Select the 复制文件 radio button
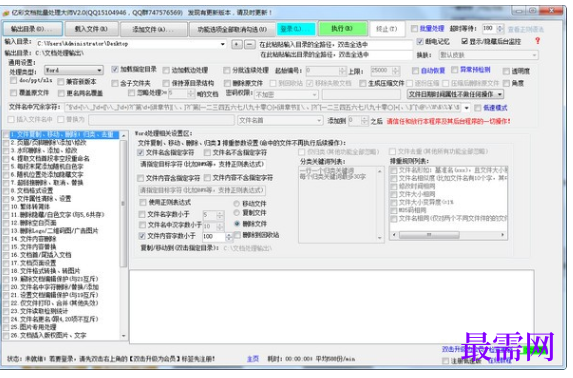The image size is (573, 378). 237,213
